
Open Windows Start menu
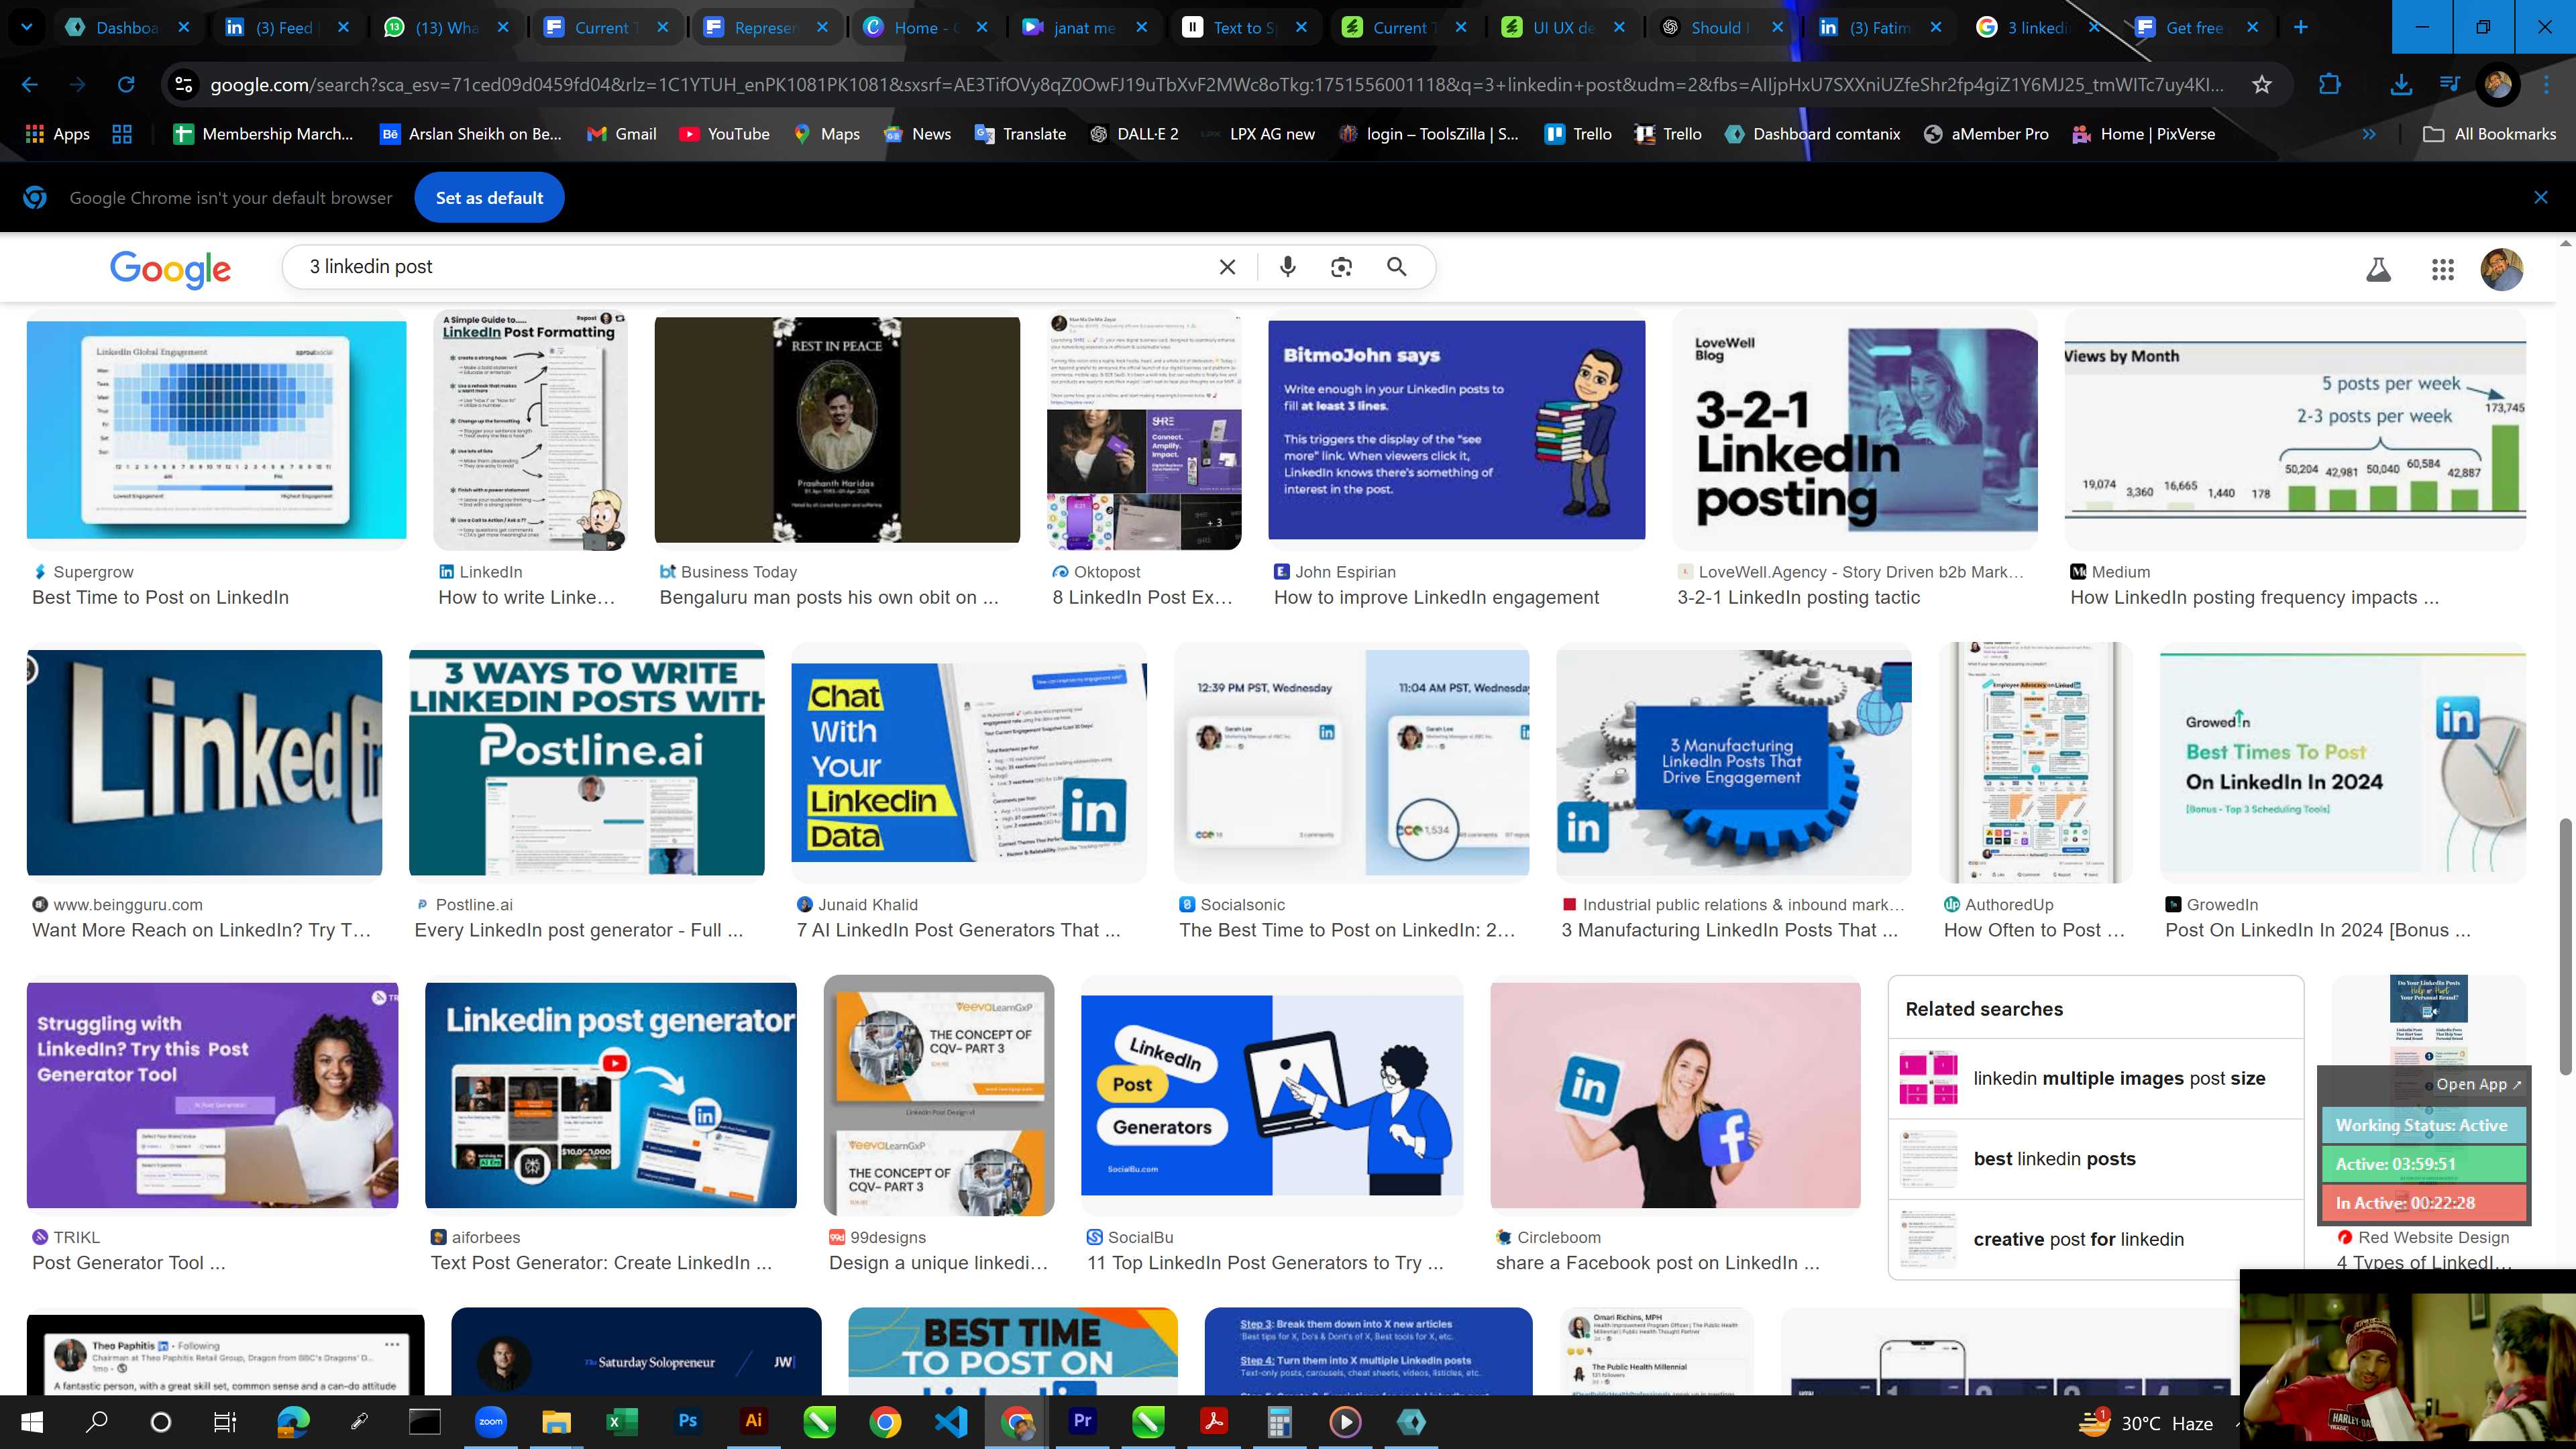pyautogui.click(x=31, y=1422)
